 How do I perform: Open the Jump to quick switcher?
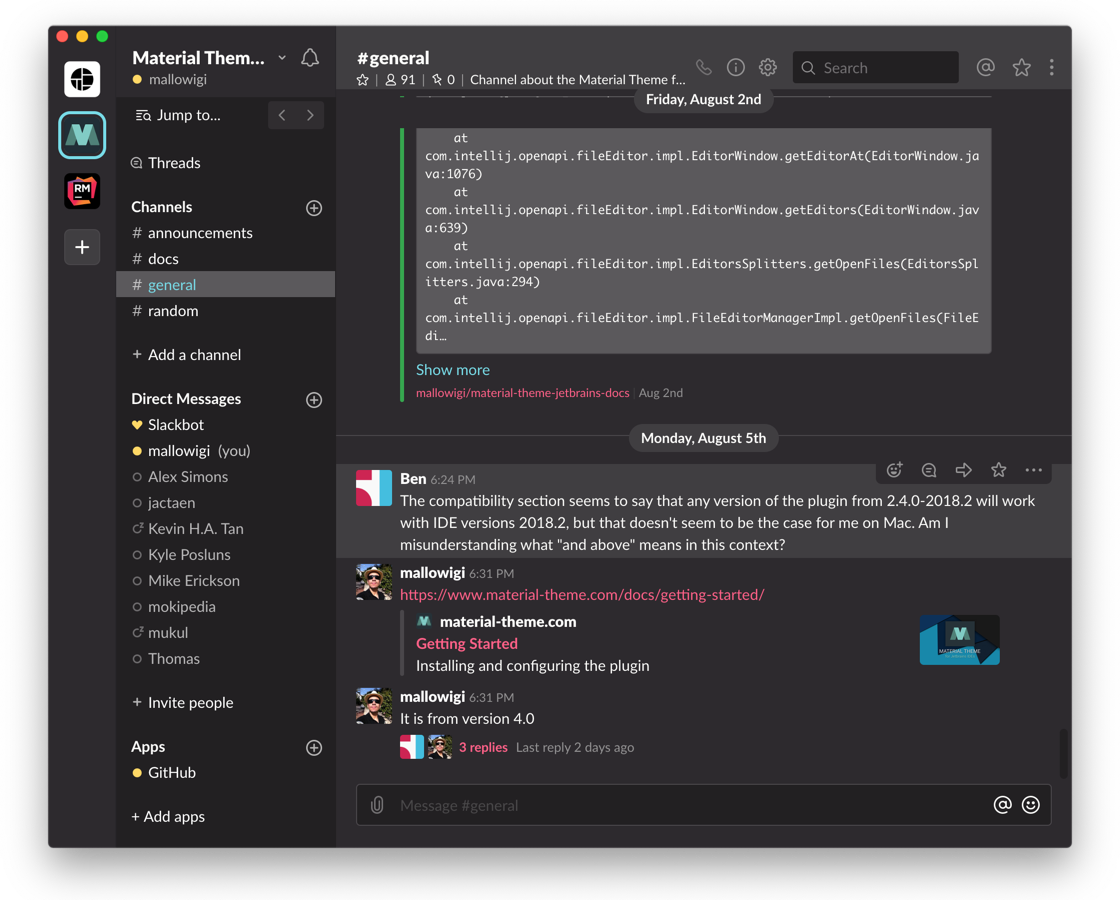179,115
